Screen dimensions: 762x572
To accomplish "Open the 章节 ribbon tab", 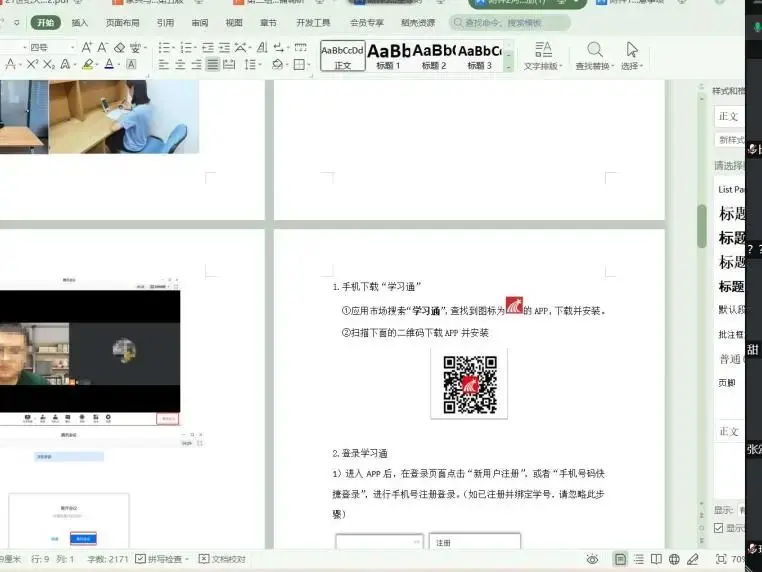I will 268,23.
